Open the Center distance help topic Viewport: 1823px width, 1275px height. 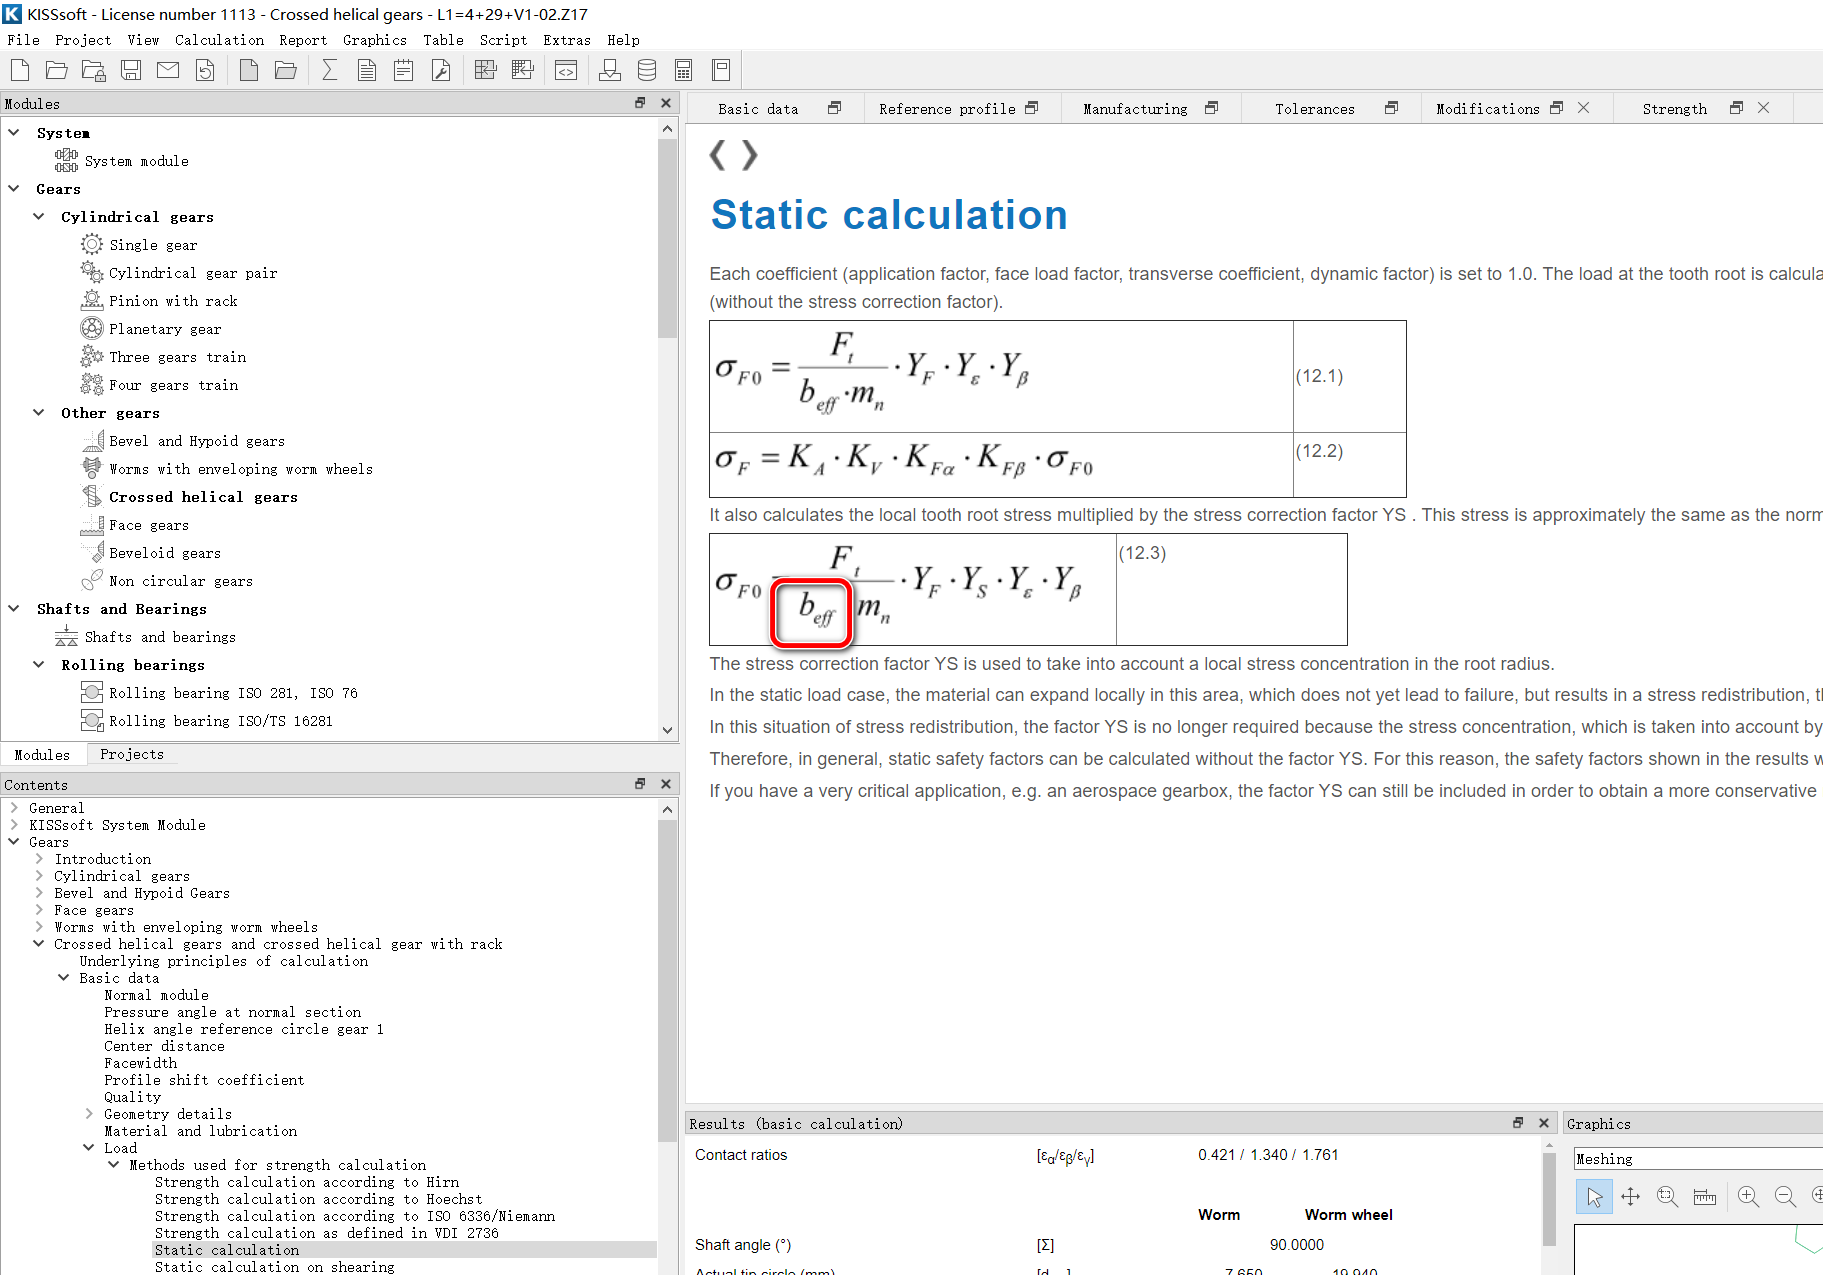coord(164,1046)
